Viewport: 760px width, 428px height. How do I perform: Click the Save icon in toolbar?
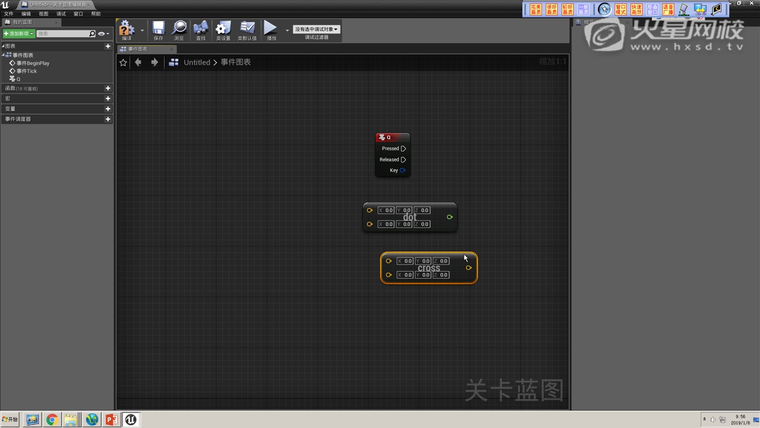(x=158, y=29)
